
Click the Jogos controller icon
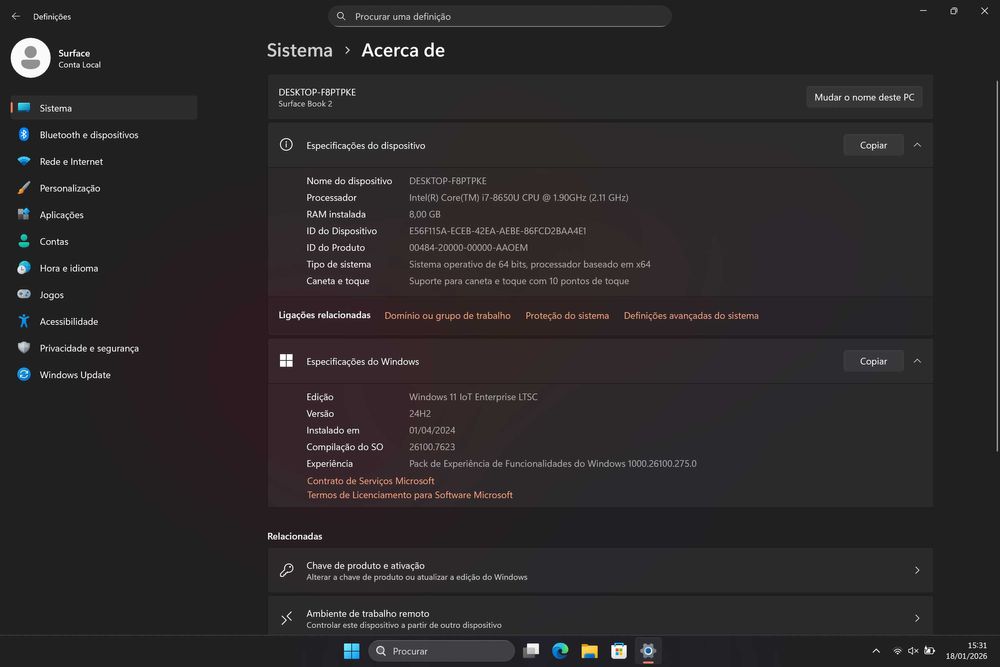click(24, 295)
